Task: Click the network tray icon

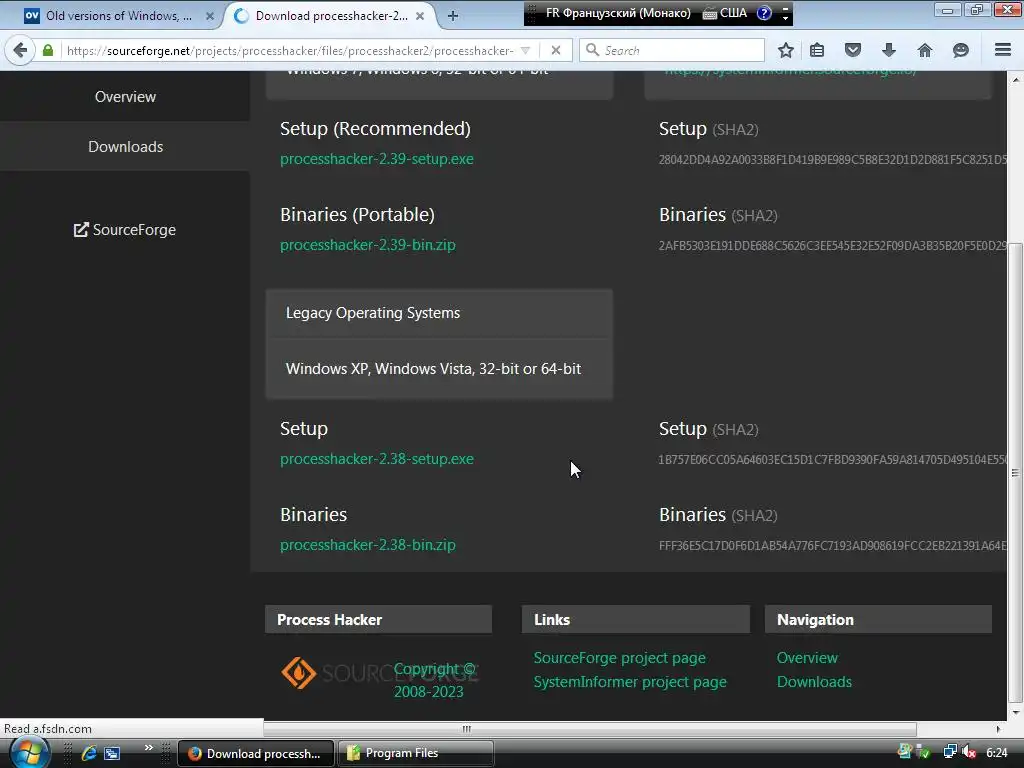Action: pyautogui.click(x=950, y=752)
